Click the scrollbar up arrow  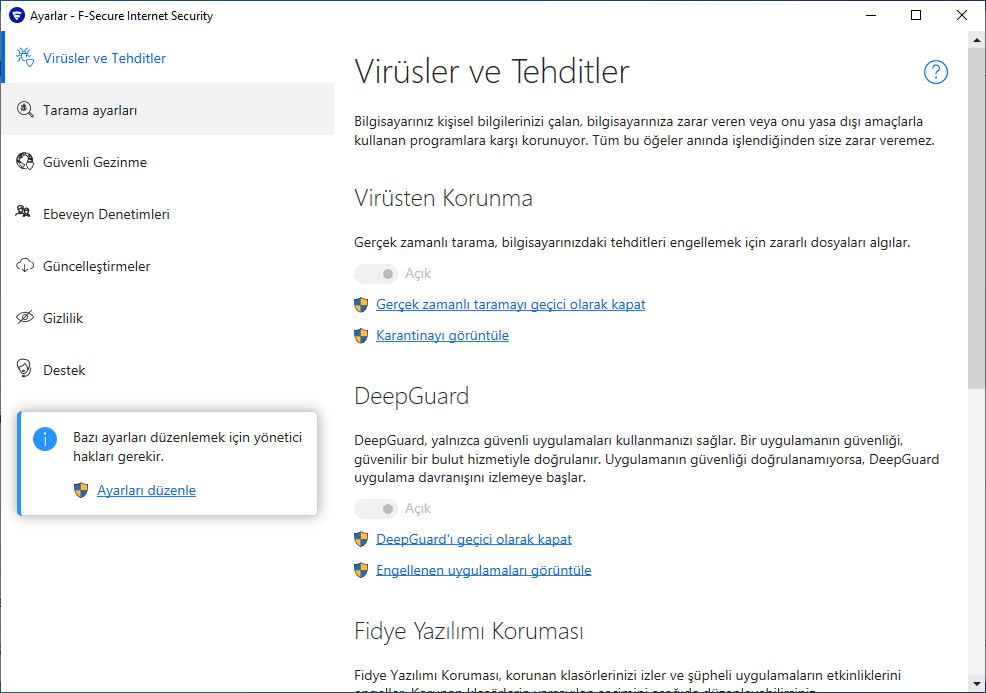[977, 38]
